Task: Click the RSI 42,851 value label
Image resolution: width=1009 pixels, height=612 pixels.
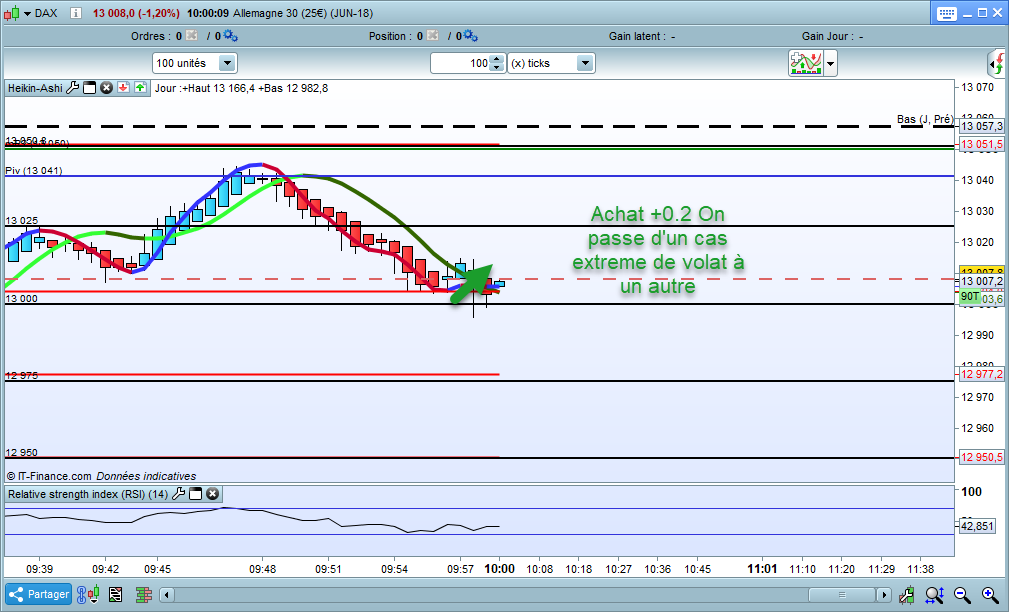Action: (977, 526)
